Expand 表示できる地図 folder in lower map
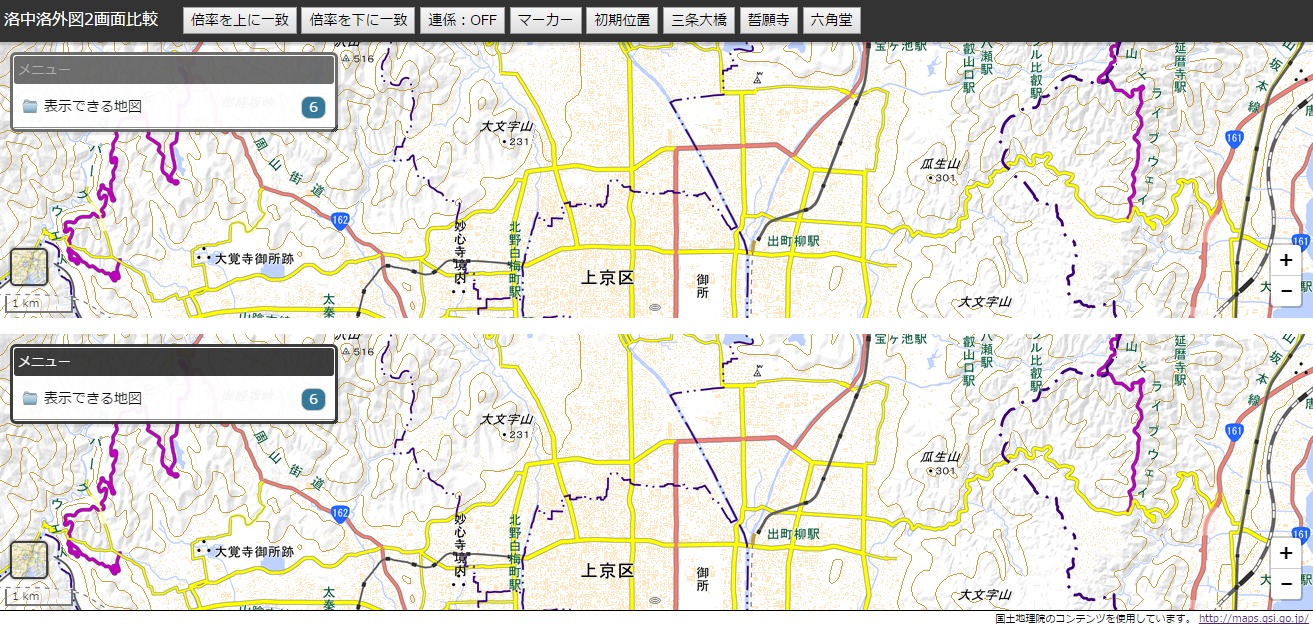The image size is (1313, 643). coord(173,399)
